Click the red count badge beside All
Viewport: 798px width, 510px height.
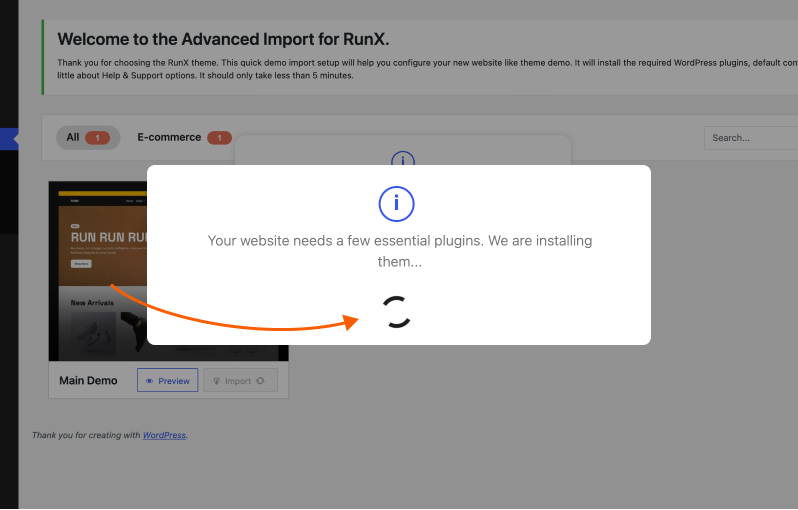coord(97,138)
